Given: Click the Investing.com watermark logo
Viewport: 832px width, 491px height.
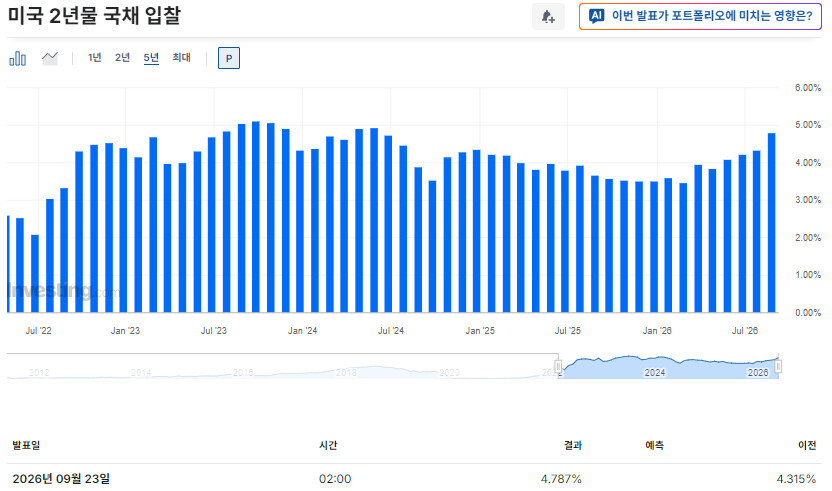Looking at the screenshot, I should [x=64, y=291].
